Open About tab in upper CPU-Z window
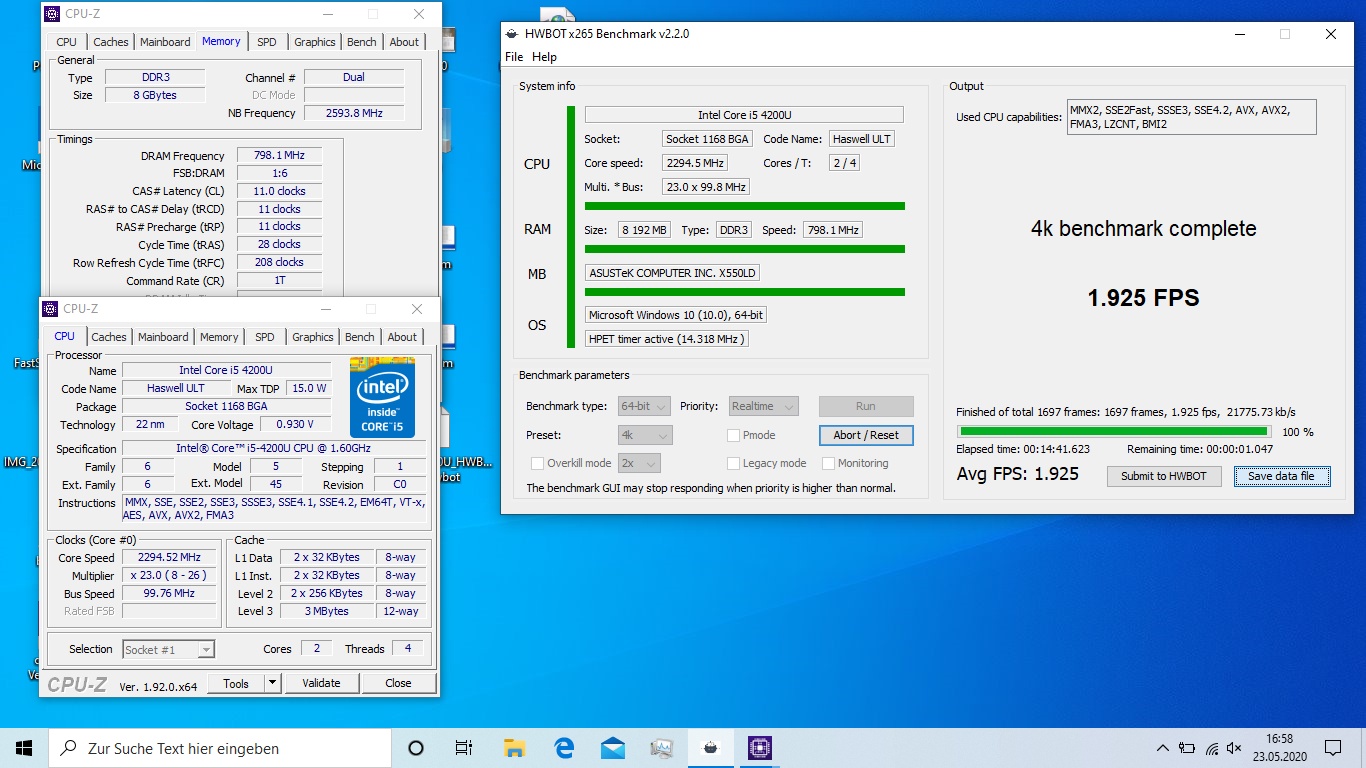The image size is (1366, 768). (x=404, y=42)
